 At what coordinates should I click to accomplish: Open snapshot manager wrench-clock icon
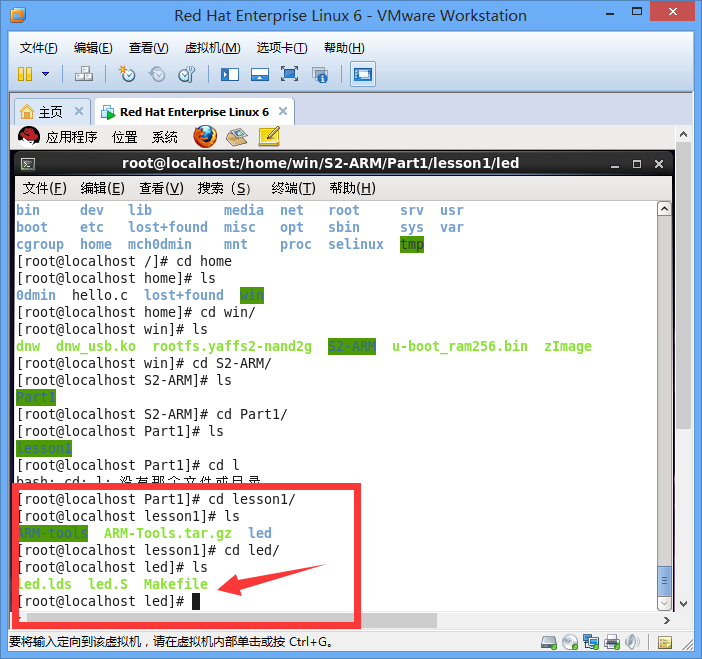(187, 74)
